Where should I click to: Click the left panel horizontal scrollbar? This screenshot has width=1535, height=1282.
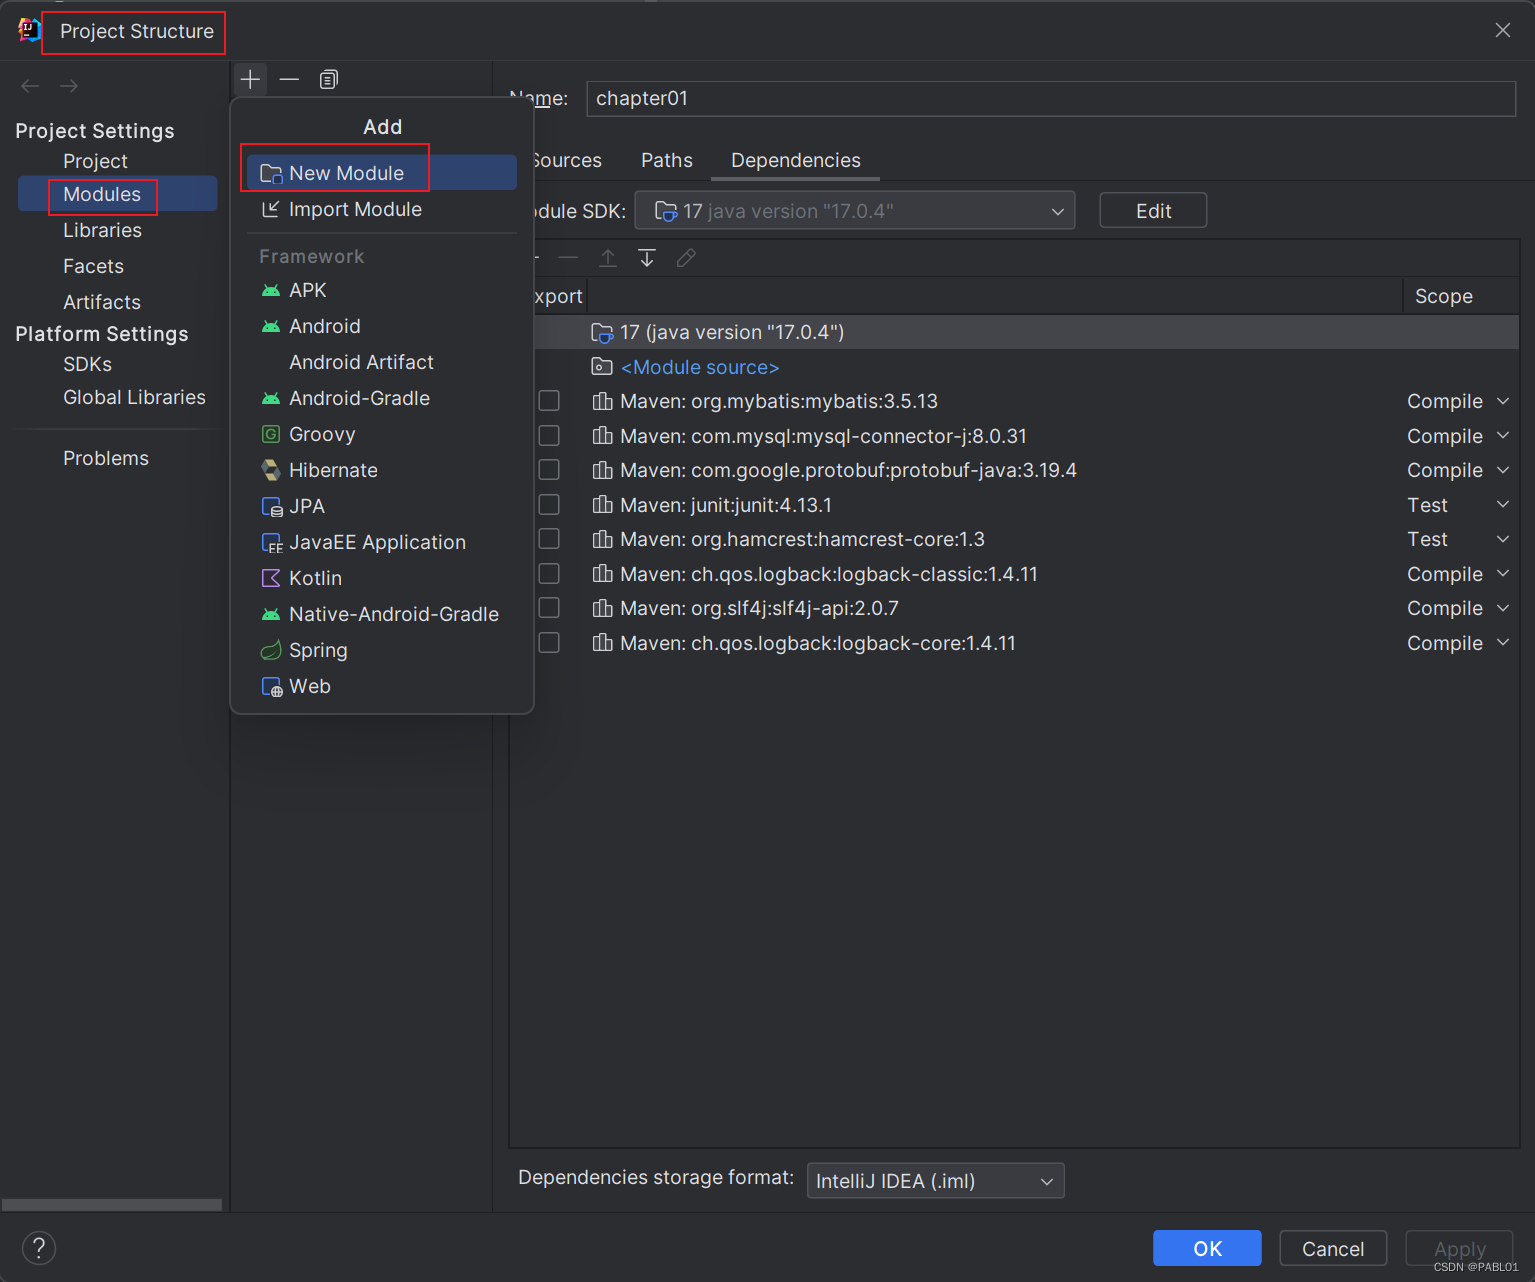112,1205
